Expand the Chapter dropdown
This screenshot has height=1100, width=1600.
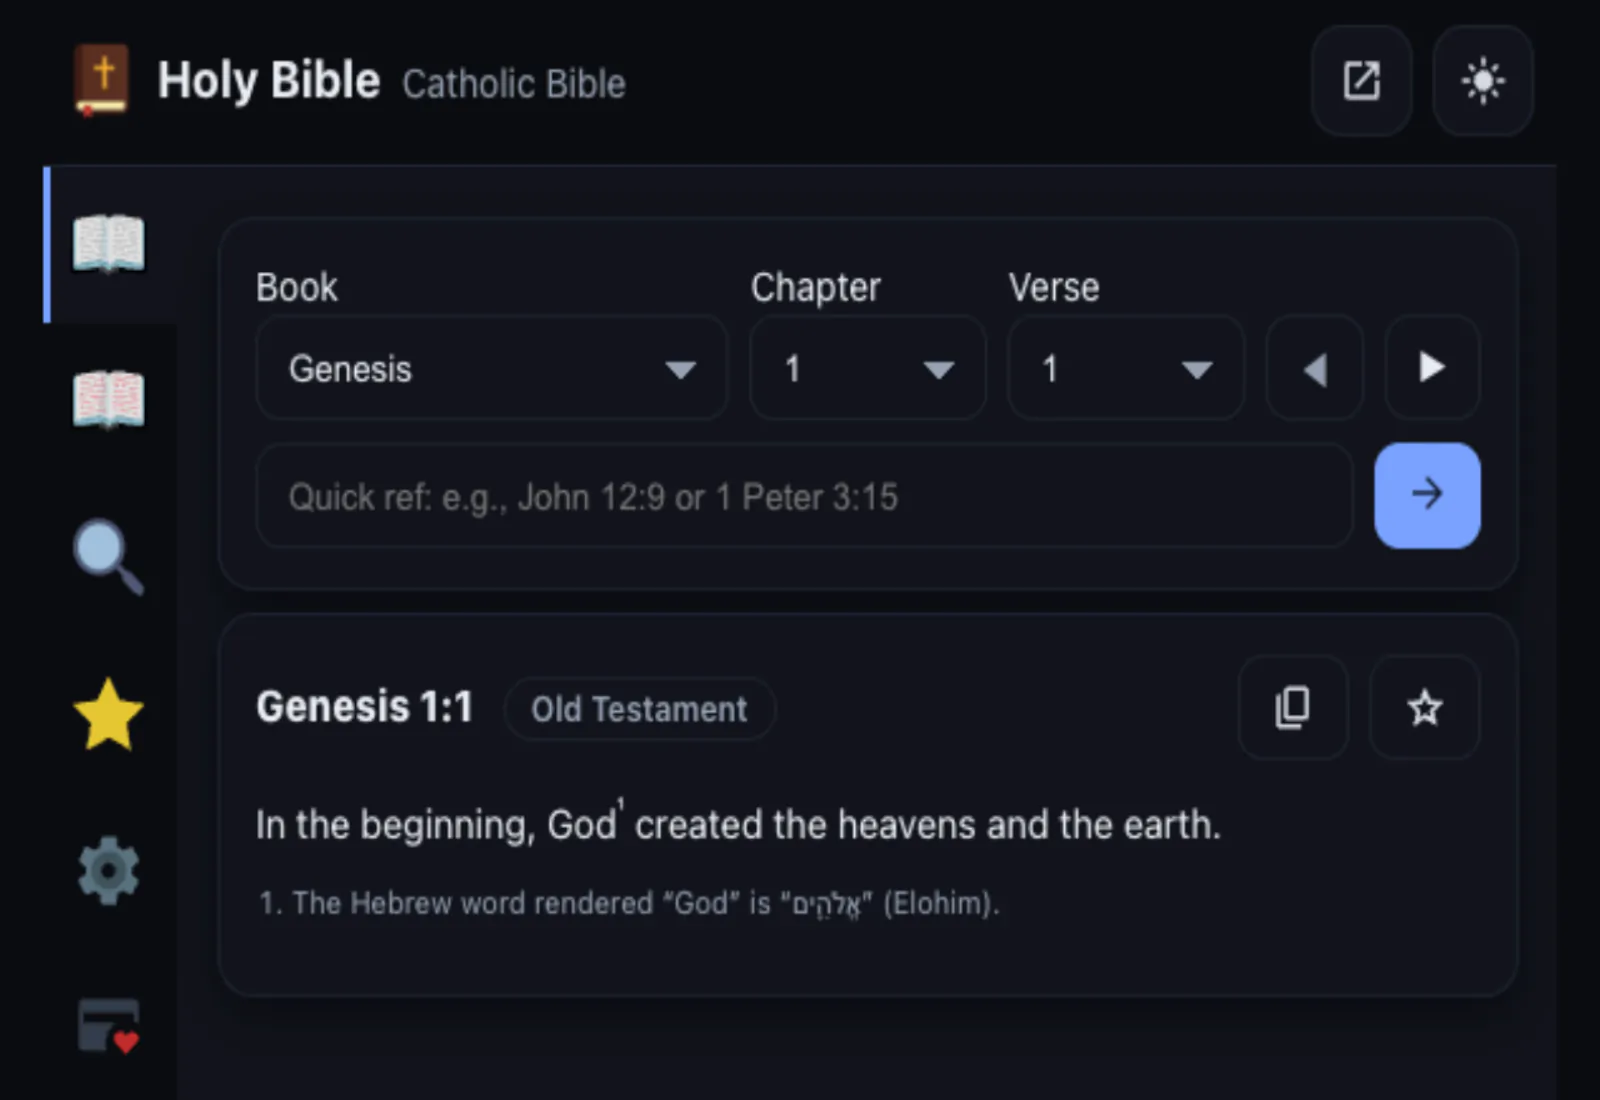pyautogui.click(x=867, y=369)
